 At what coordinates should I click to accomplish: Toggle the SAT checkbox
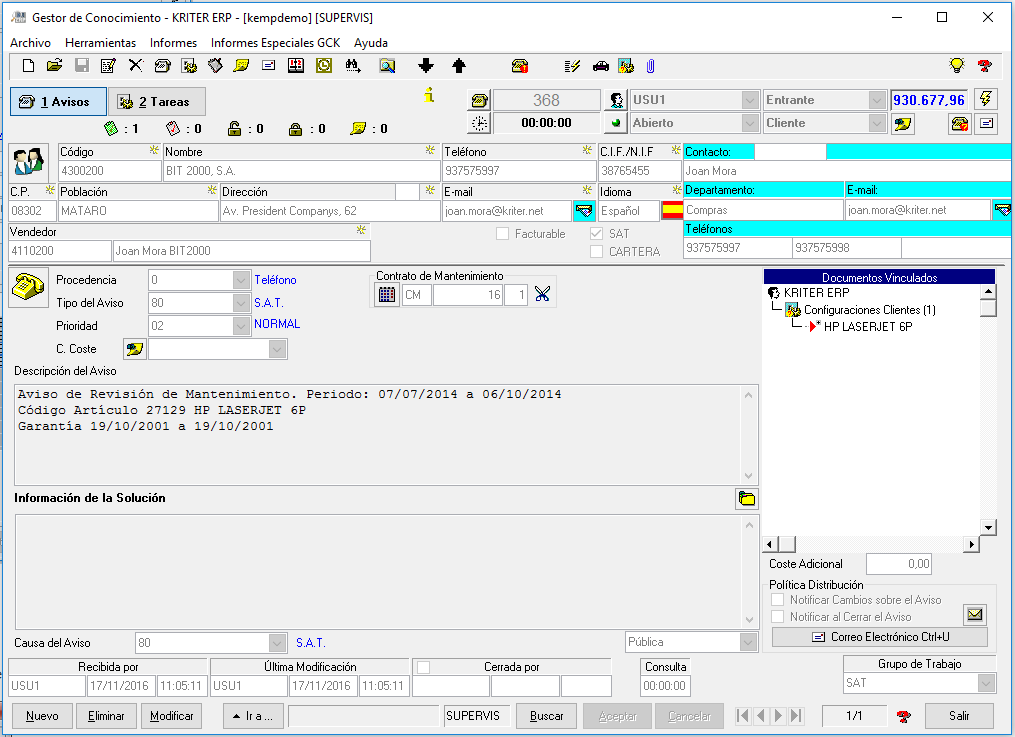[x=596, y=234]
